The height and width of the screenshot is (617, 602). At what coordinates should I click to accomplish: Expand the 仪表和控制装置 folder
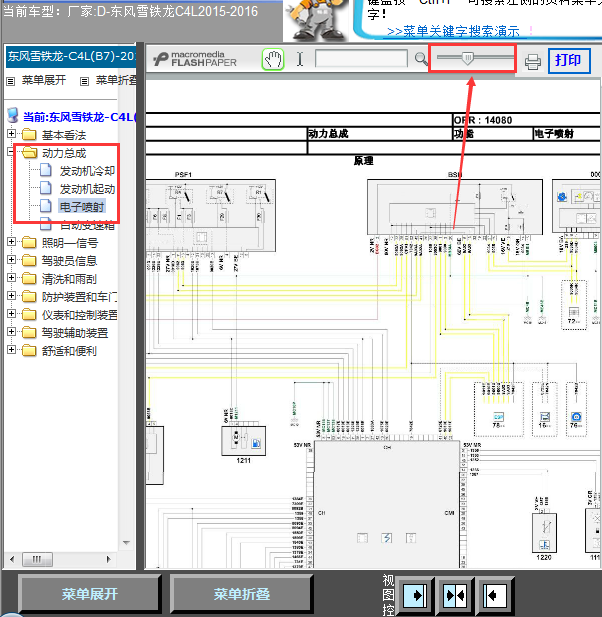(11, 314)
